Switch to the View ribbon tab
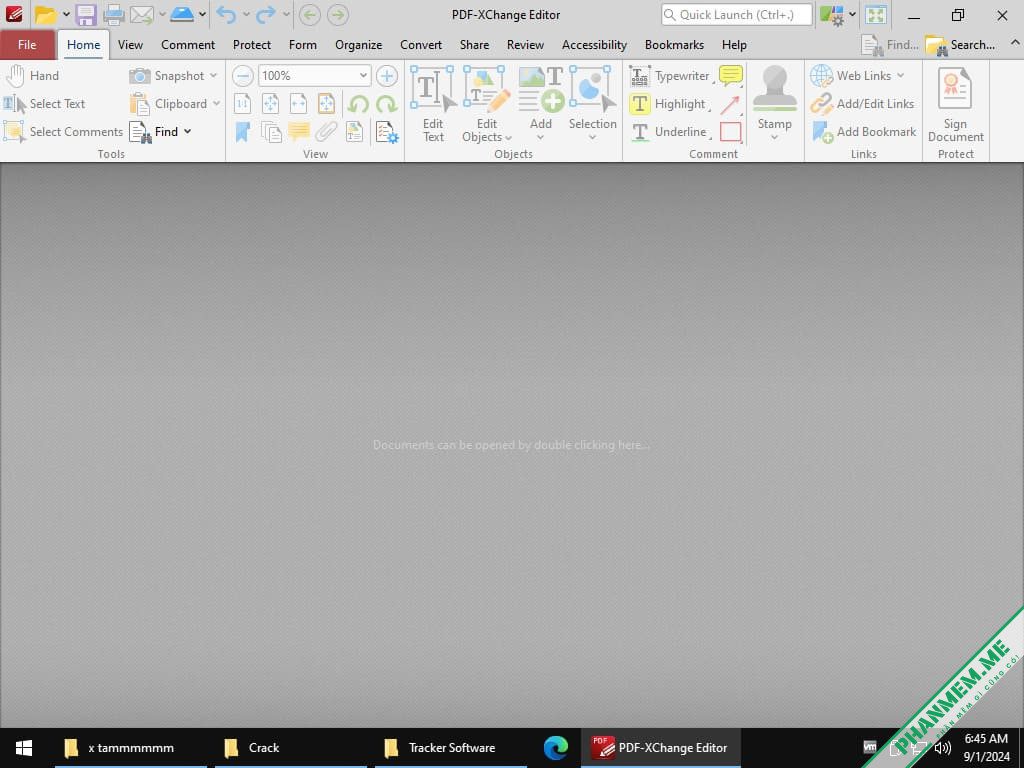Screen dimensions: 1024x768 pyautogui.click(x=130, y=44)
